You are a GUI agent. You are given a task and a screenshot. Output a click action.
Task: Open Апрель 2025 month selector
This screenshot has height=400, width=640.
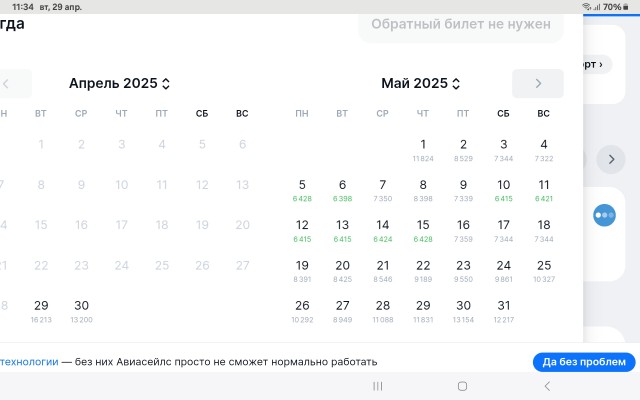pos(119,83)
